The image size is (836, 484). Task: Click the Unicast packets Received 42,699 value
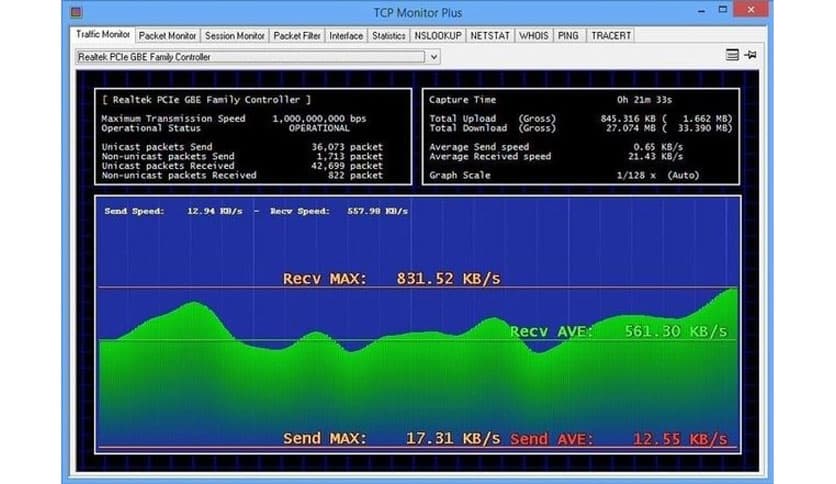tap(347, 166)
